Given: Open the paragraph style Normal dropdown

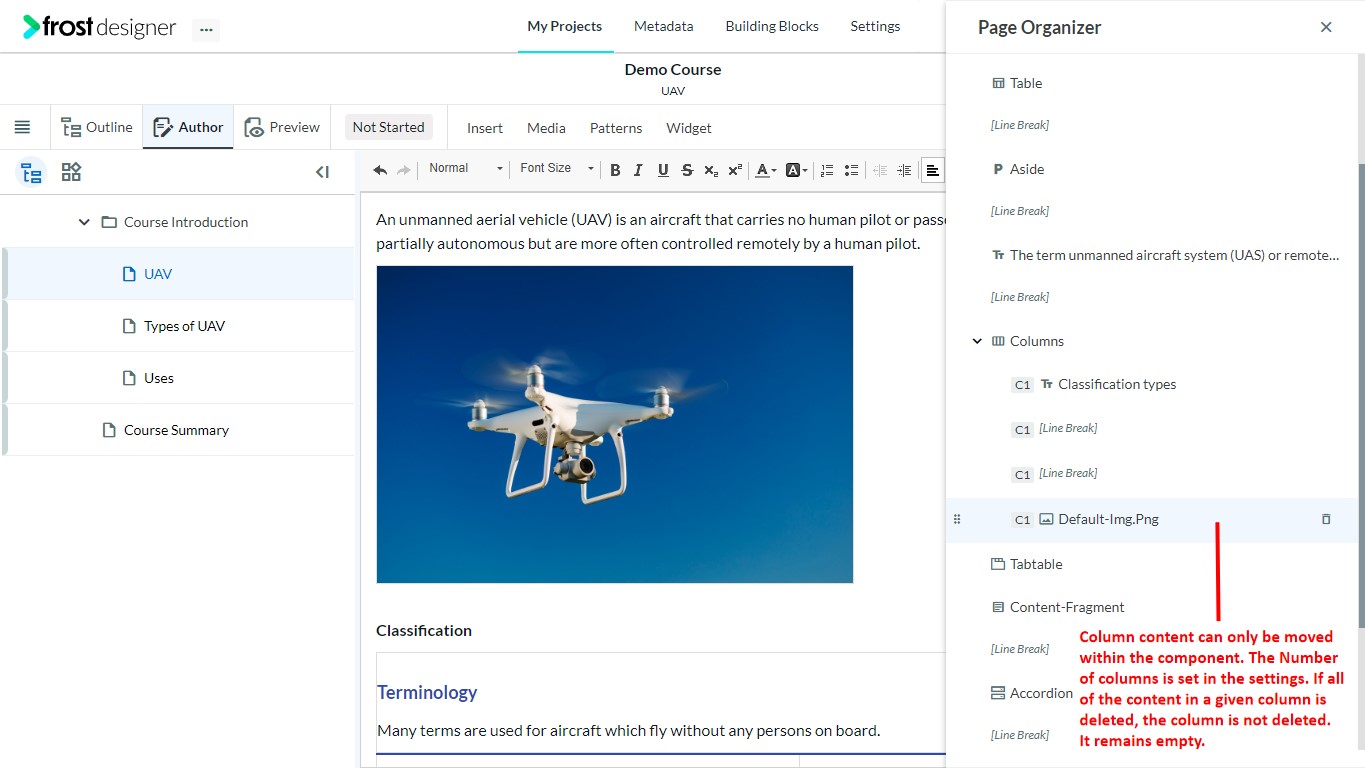Looking at the screenshot, I should [x=465, y=168].
